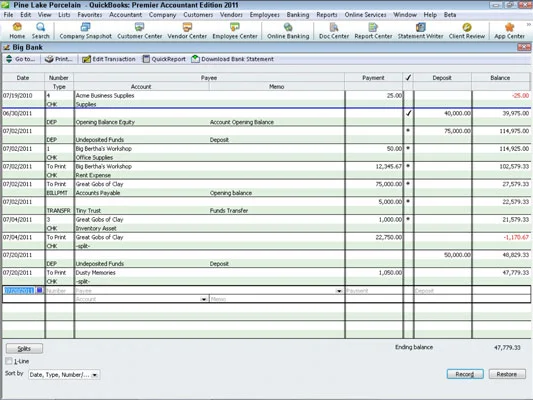Viewport: 533px width, 400px height.
Task: Toggle cleared mark on 5,000.00 transfer
Action: (x=408, y=202)
